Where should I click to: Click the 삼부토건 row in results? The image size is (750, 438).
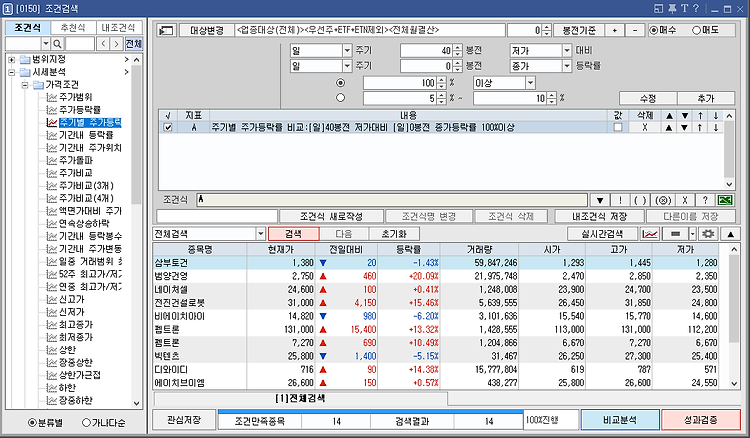coord(436,263)
